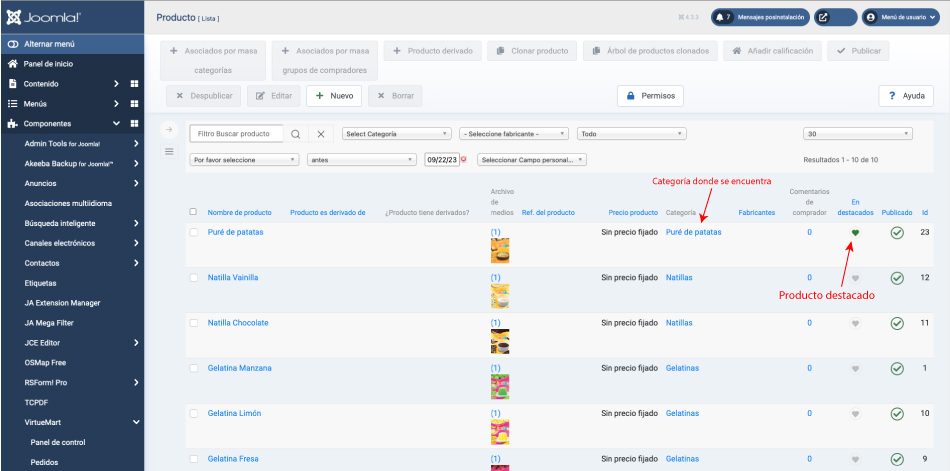This screenshot has width=950, height=471.
Task: Click published checkmark for Gelatina Manzana
Action: 897,369
